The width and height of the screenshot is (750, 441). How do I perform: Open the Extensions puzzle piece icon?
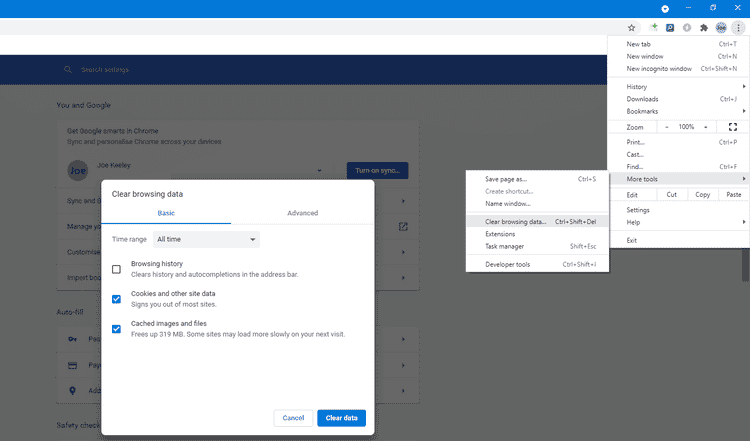[704, 28]
